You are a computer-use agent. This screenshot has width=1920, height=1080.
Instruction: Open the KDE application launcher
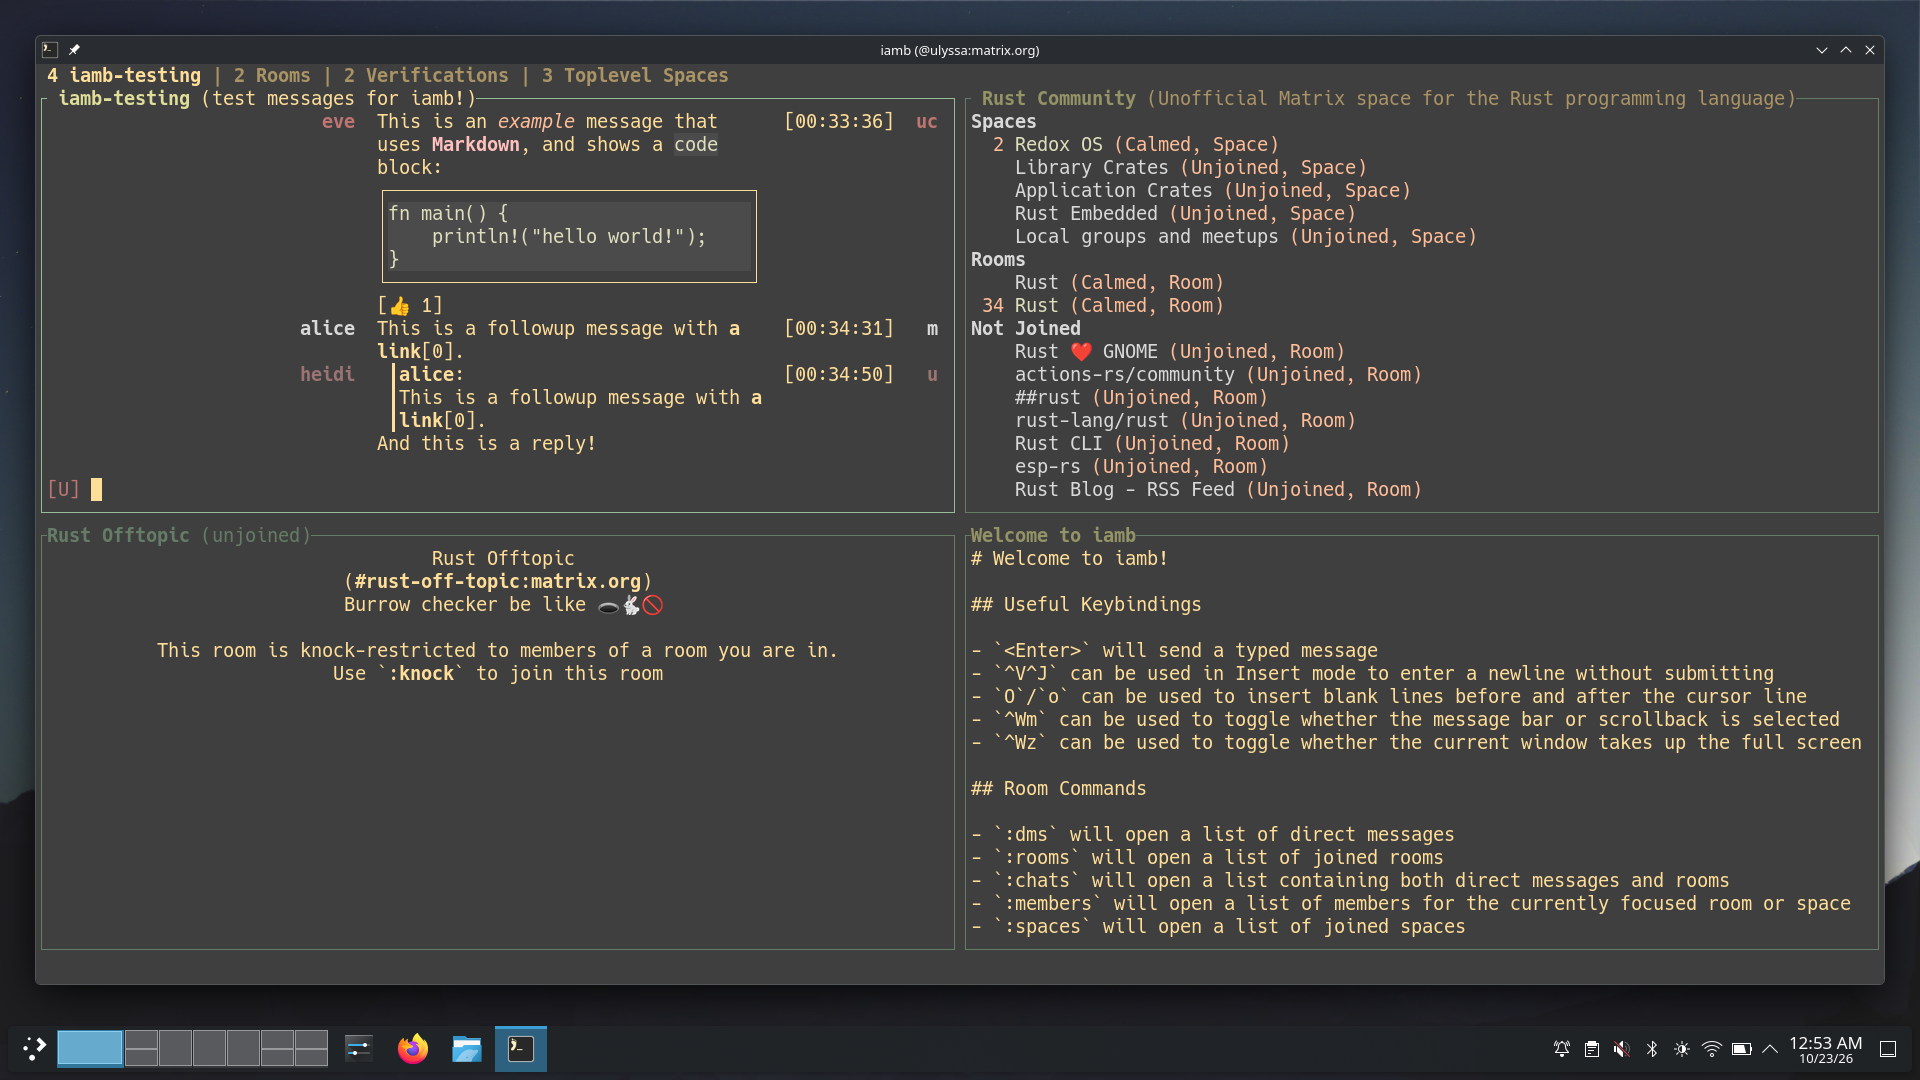click(34, 1048)
